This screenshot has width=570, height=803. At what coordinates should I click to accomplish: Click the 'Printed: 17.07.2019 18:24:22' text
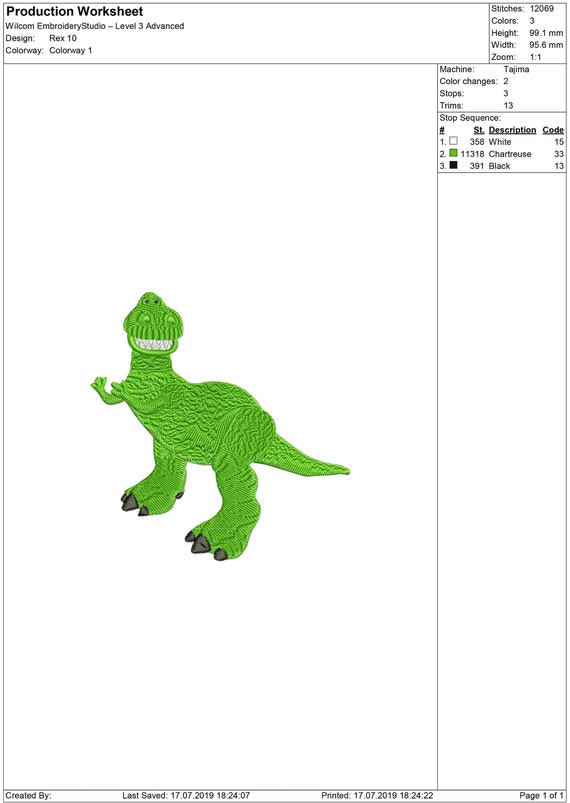[x=378, y=795]
